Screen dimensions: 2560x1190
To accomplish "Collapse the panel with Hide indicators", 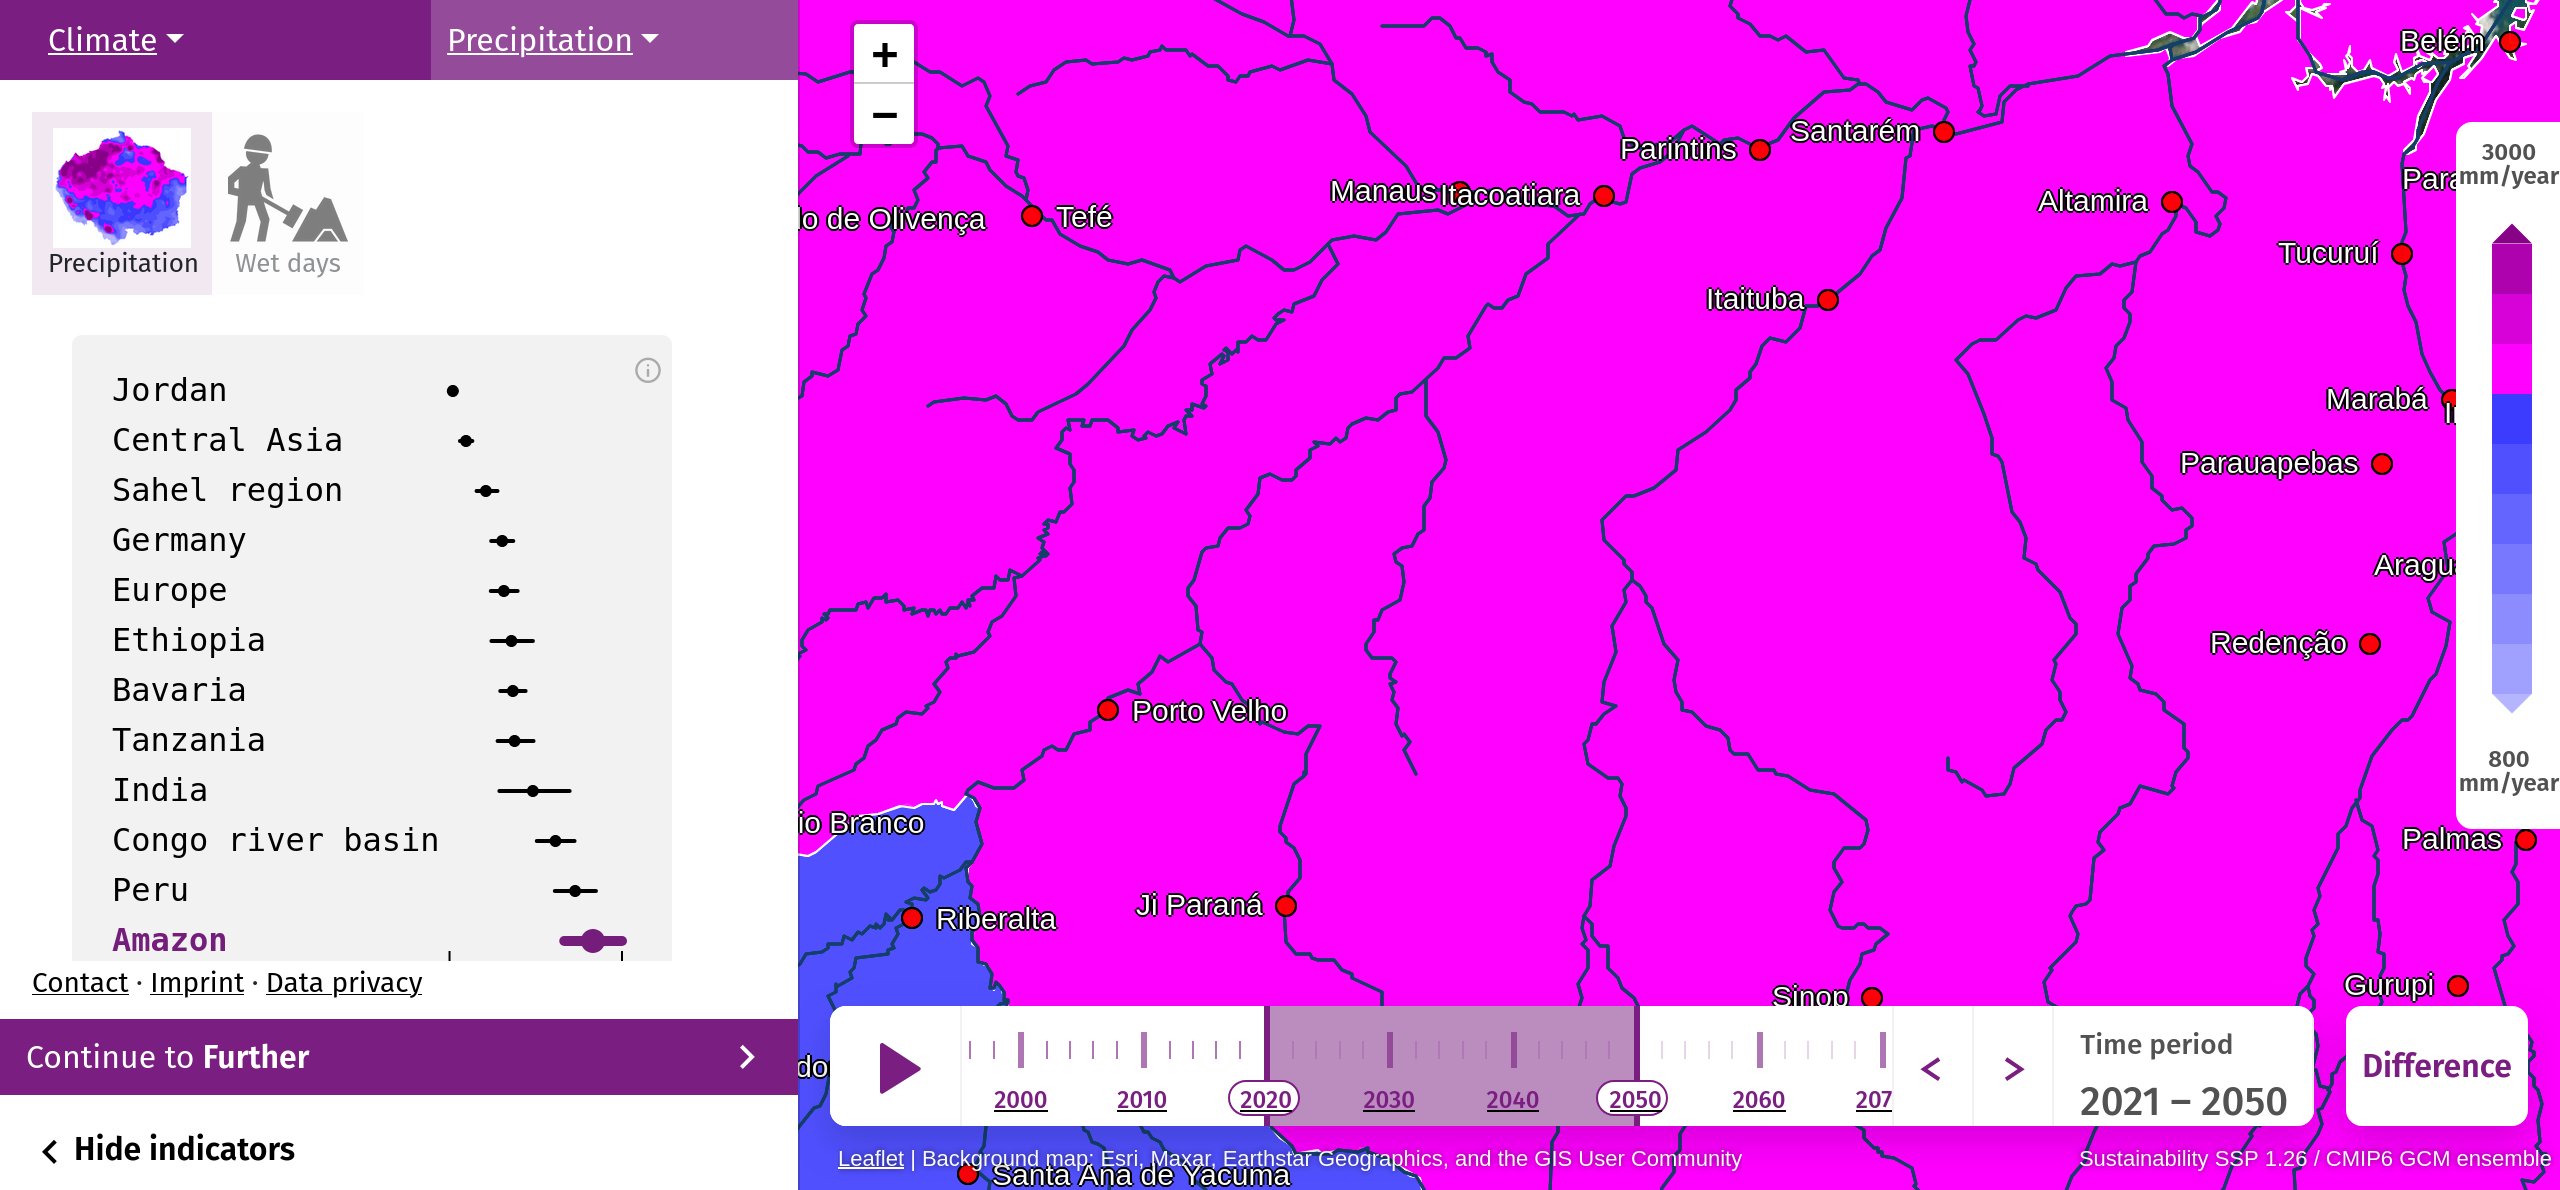I will click(168, 1149).
